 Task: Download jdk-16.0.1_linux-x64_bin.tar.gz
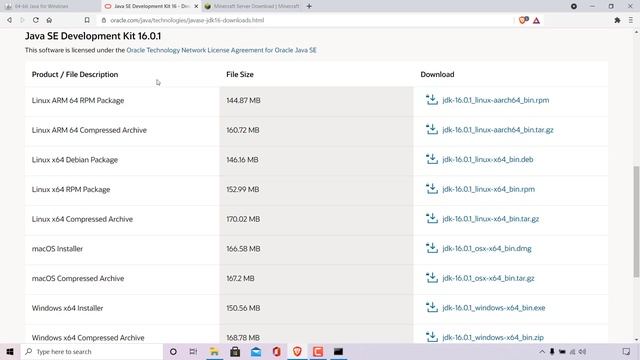[x=491, y=219]
